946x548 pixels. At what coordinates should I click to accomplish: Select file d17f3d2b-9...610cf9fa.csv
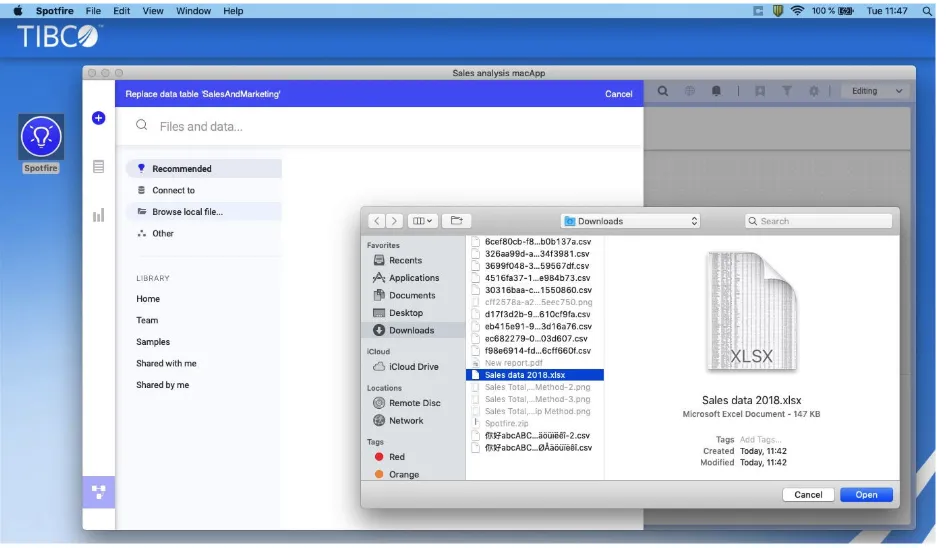[x=535, y=314]
